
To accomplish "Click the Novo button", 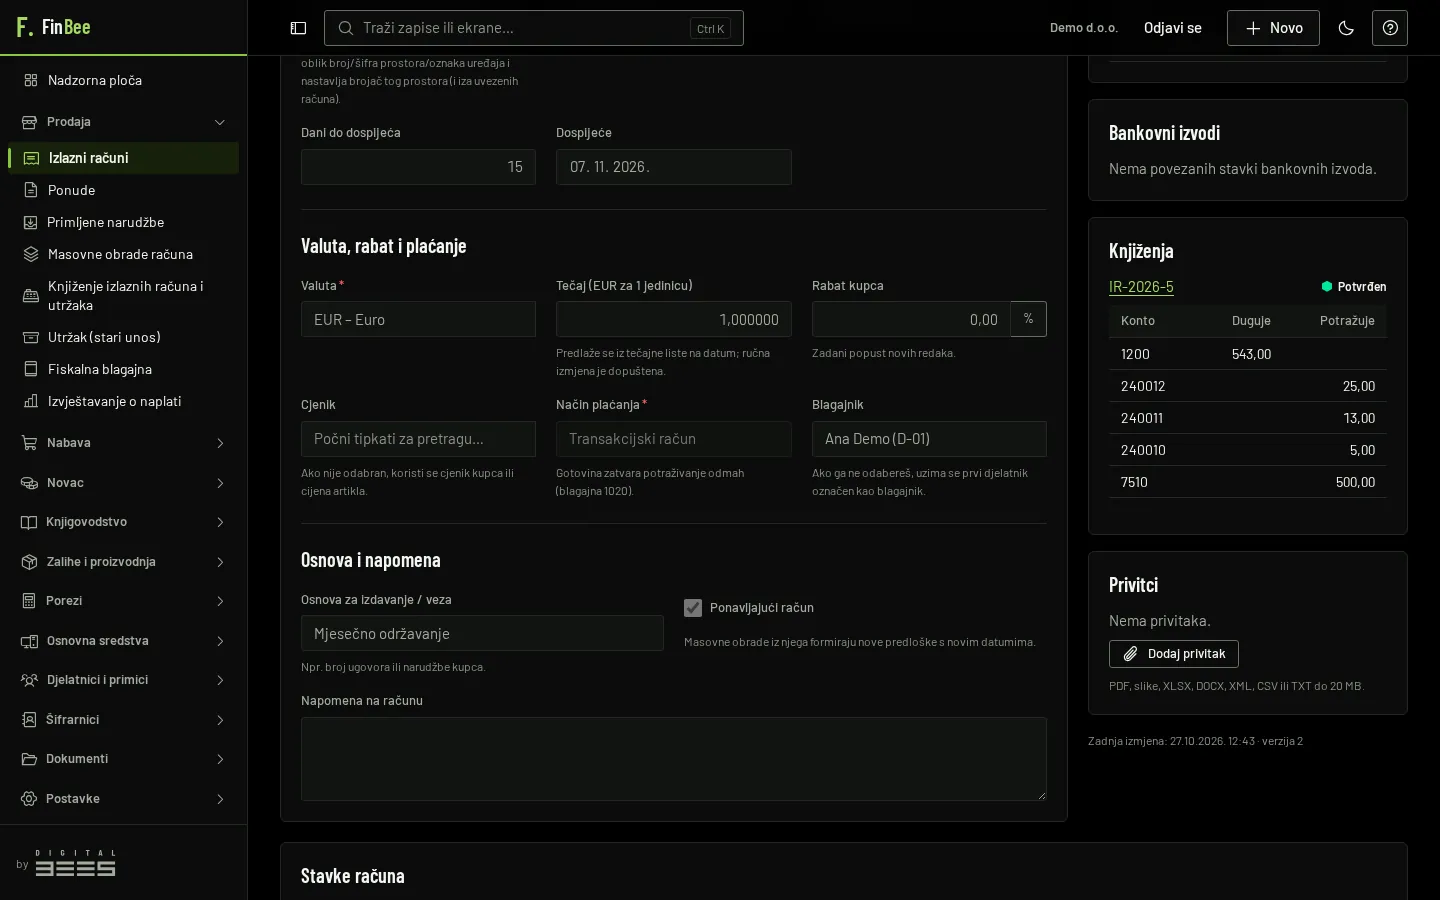I will pos(1273,28).
